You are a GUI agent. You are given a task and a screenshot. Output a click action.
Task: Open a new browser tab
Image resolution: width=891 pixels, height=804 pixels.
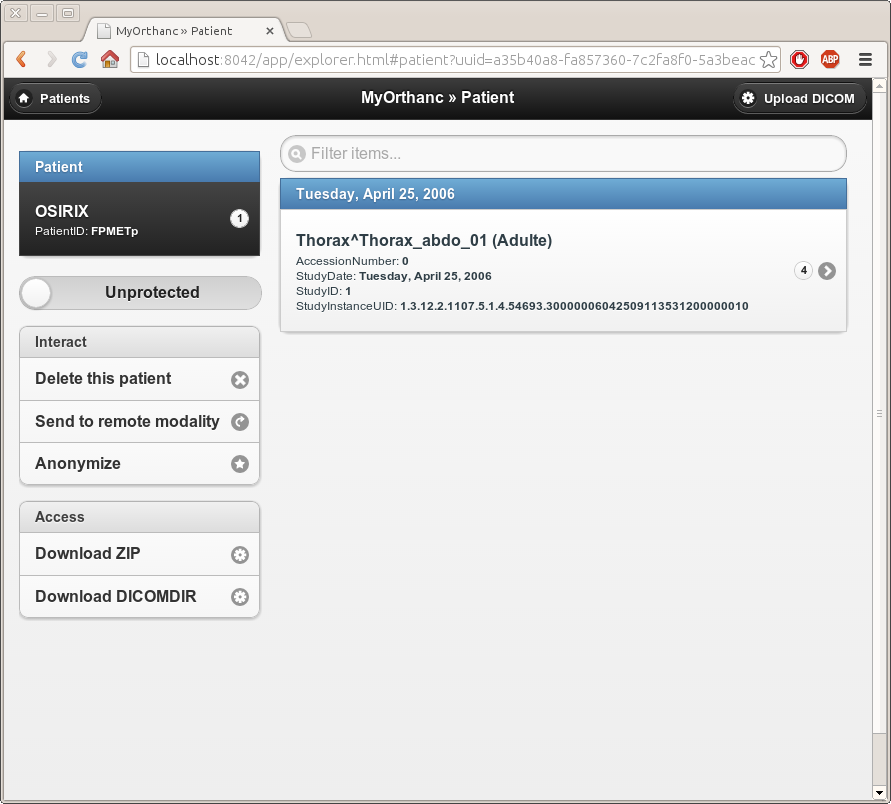click(x=298, y=31)
